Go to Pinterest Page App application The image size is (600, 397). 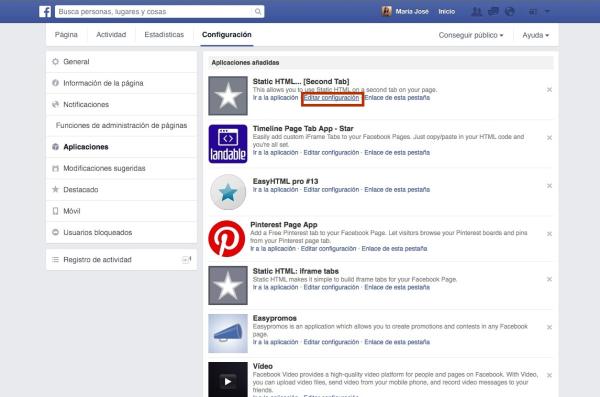pos(273,248)
